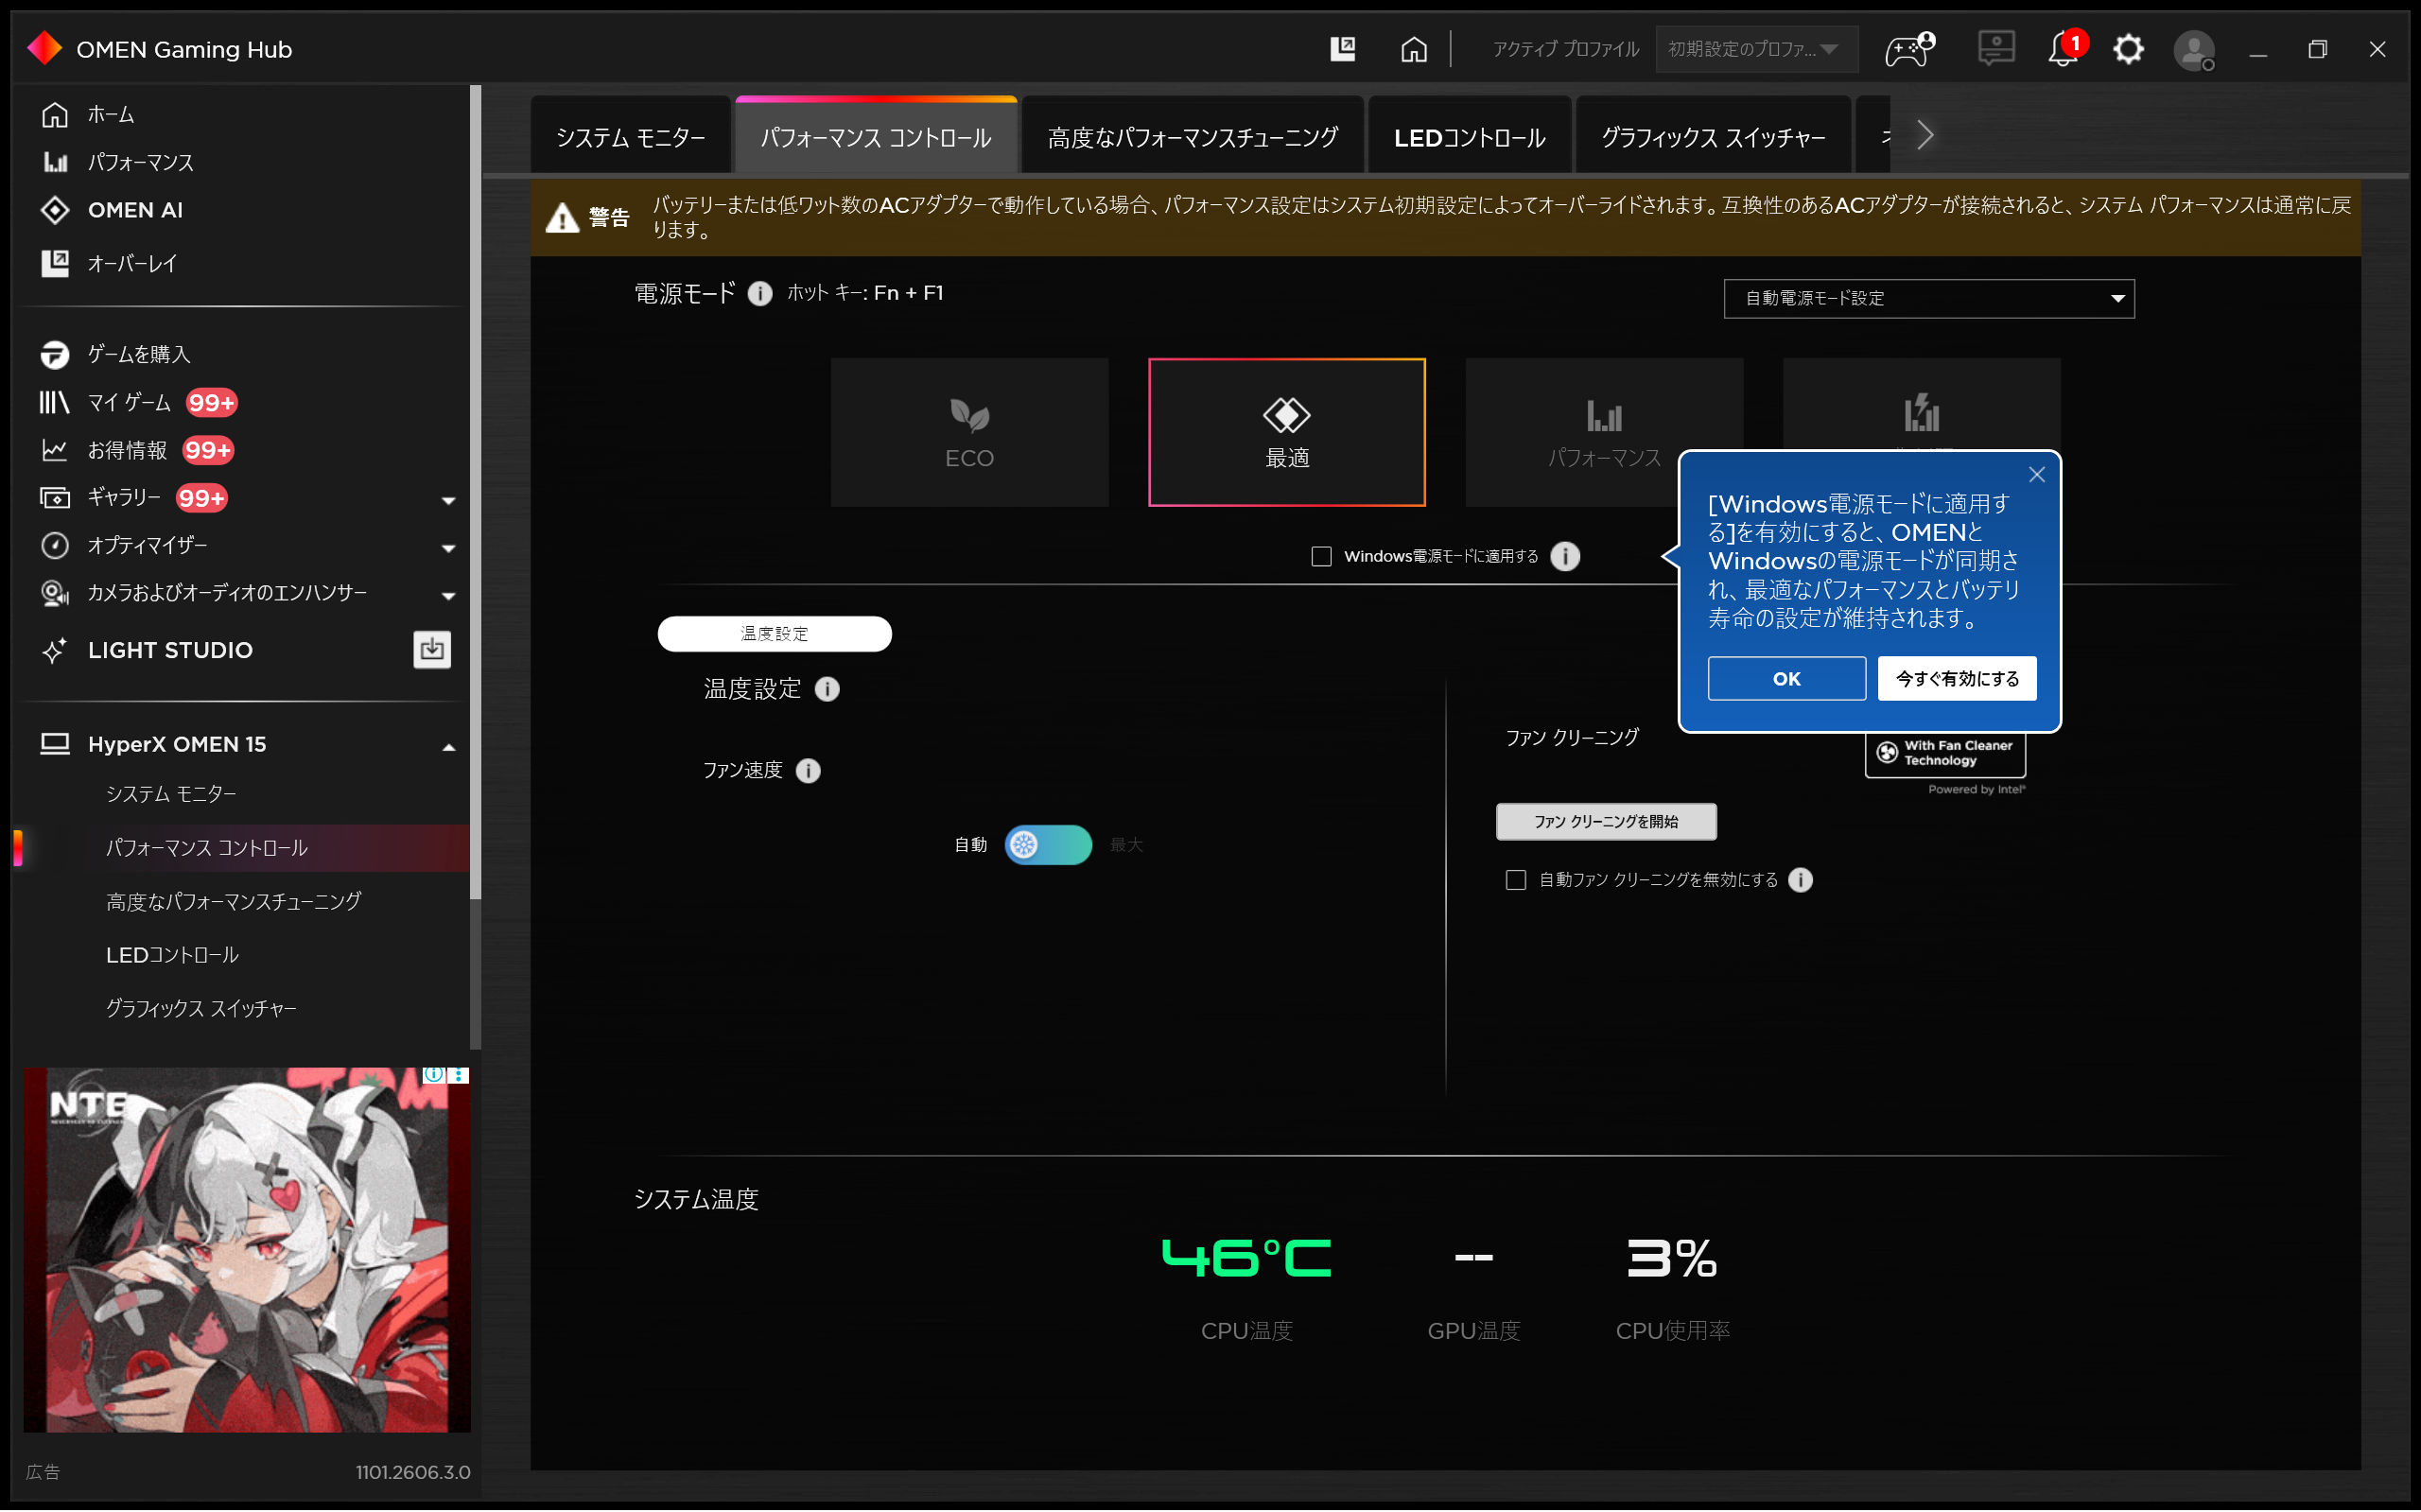This screenshot has height=1512, width=2421.
Task: Click the tab bar right chevron arrow
Action: 1925,136
